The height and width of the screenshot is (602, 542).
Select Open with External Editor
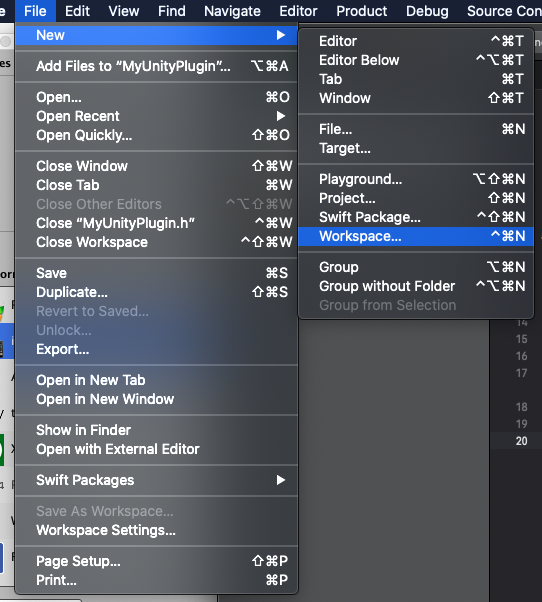156,449
